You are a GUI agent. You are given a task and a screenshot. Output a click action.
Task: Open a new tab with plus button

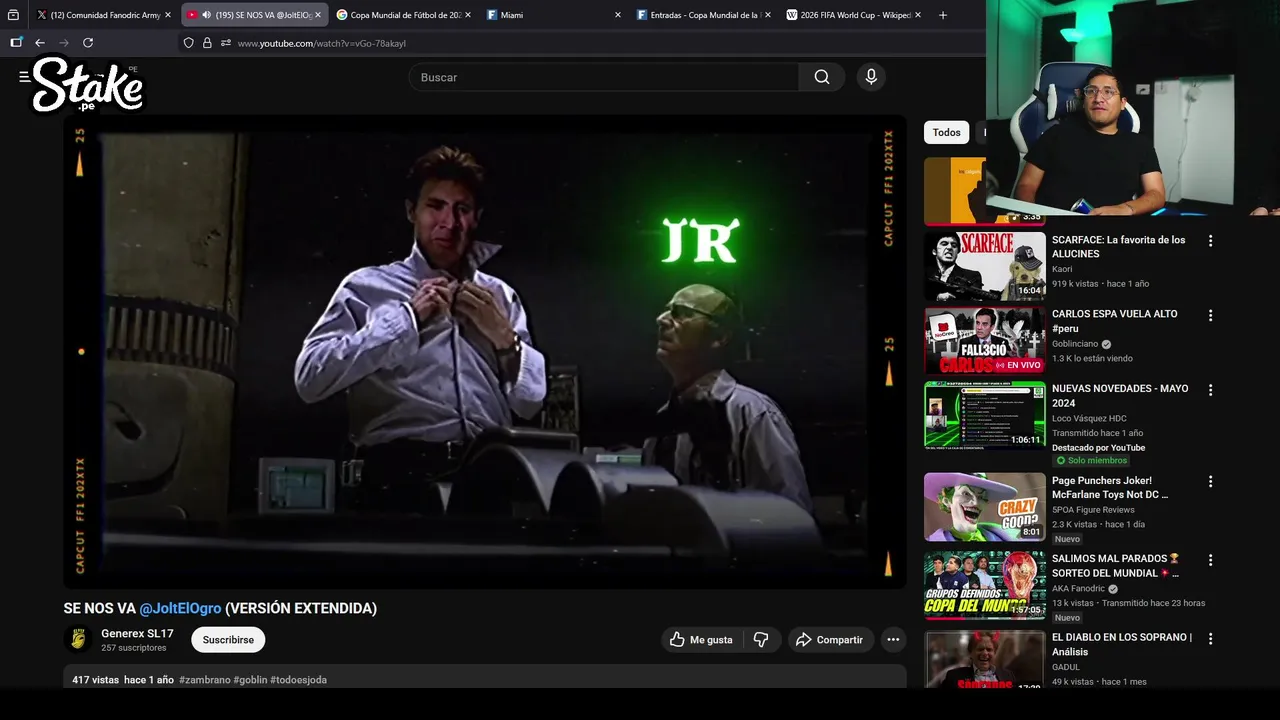pyautogui.click(x=942, y=15)
